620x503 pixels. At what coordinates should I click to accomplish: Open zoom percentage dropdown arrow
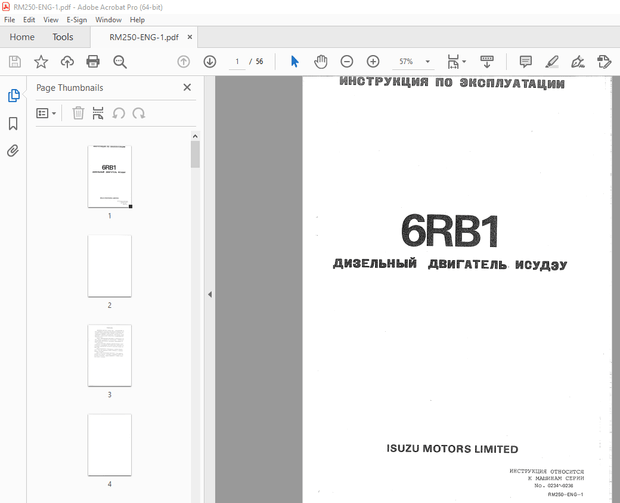[427, 62]
